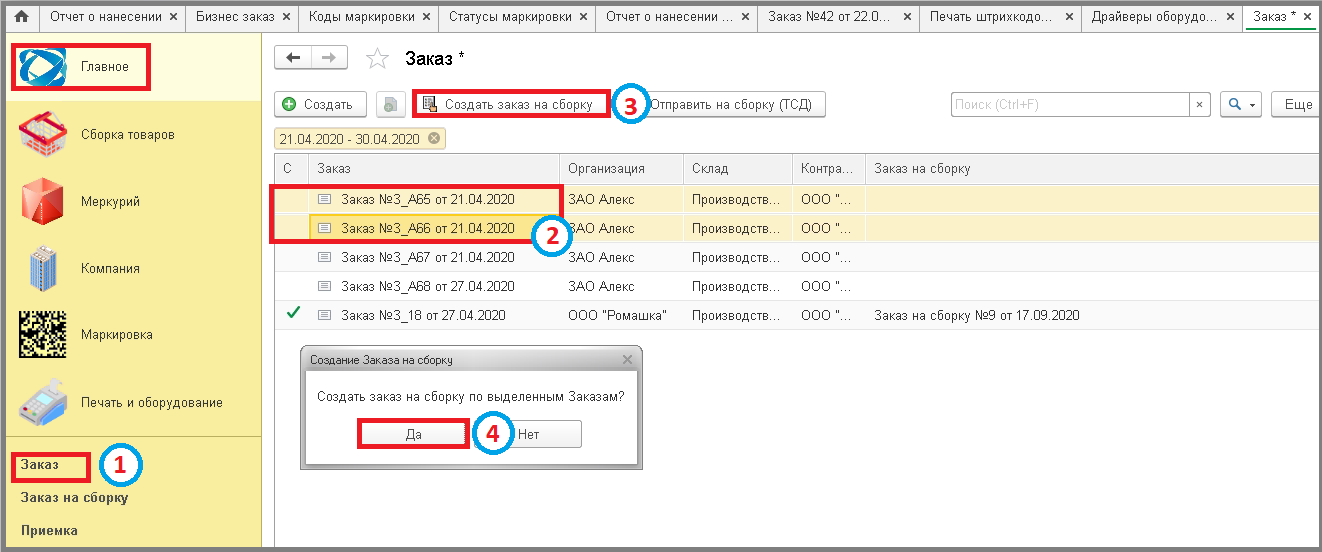Click green checkmark of Заказ №3_18

click(x=292, y=314)
